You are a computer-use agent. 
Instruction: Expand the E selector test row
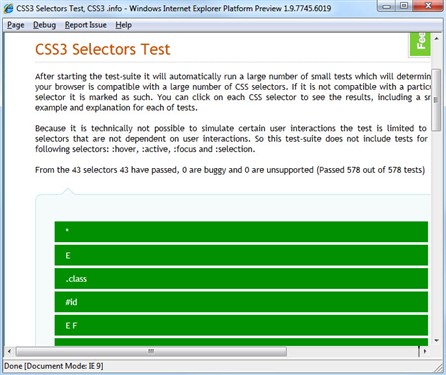(x=241, y=255)
